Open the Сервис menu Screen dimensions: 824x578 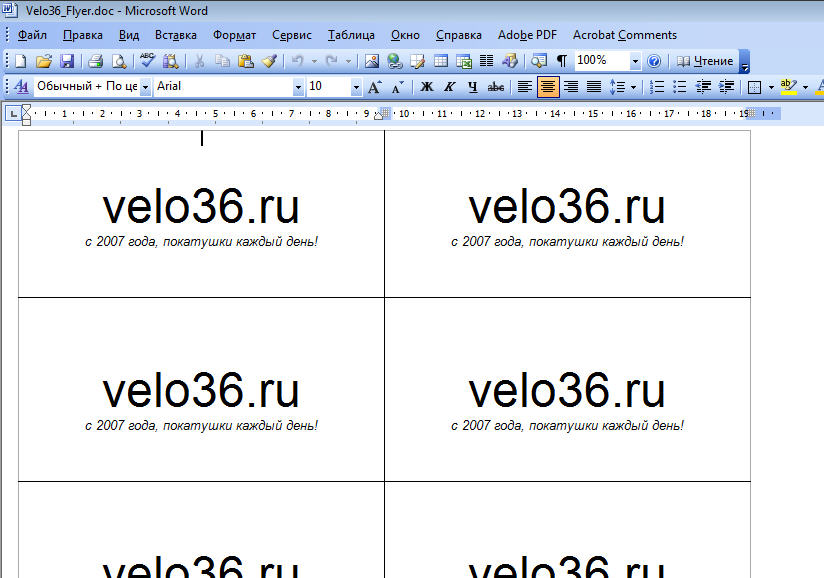[292, 35]
